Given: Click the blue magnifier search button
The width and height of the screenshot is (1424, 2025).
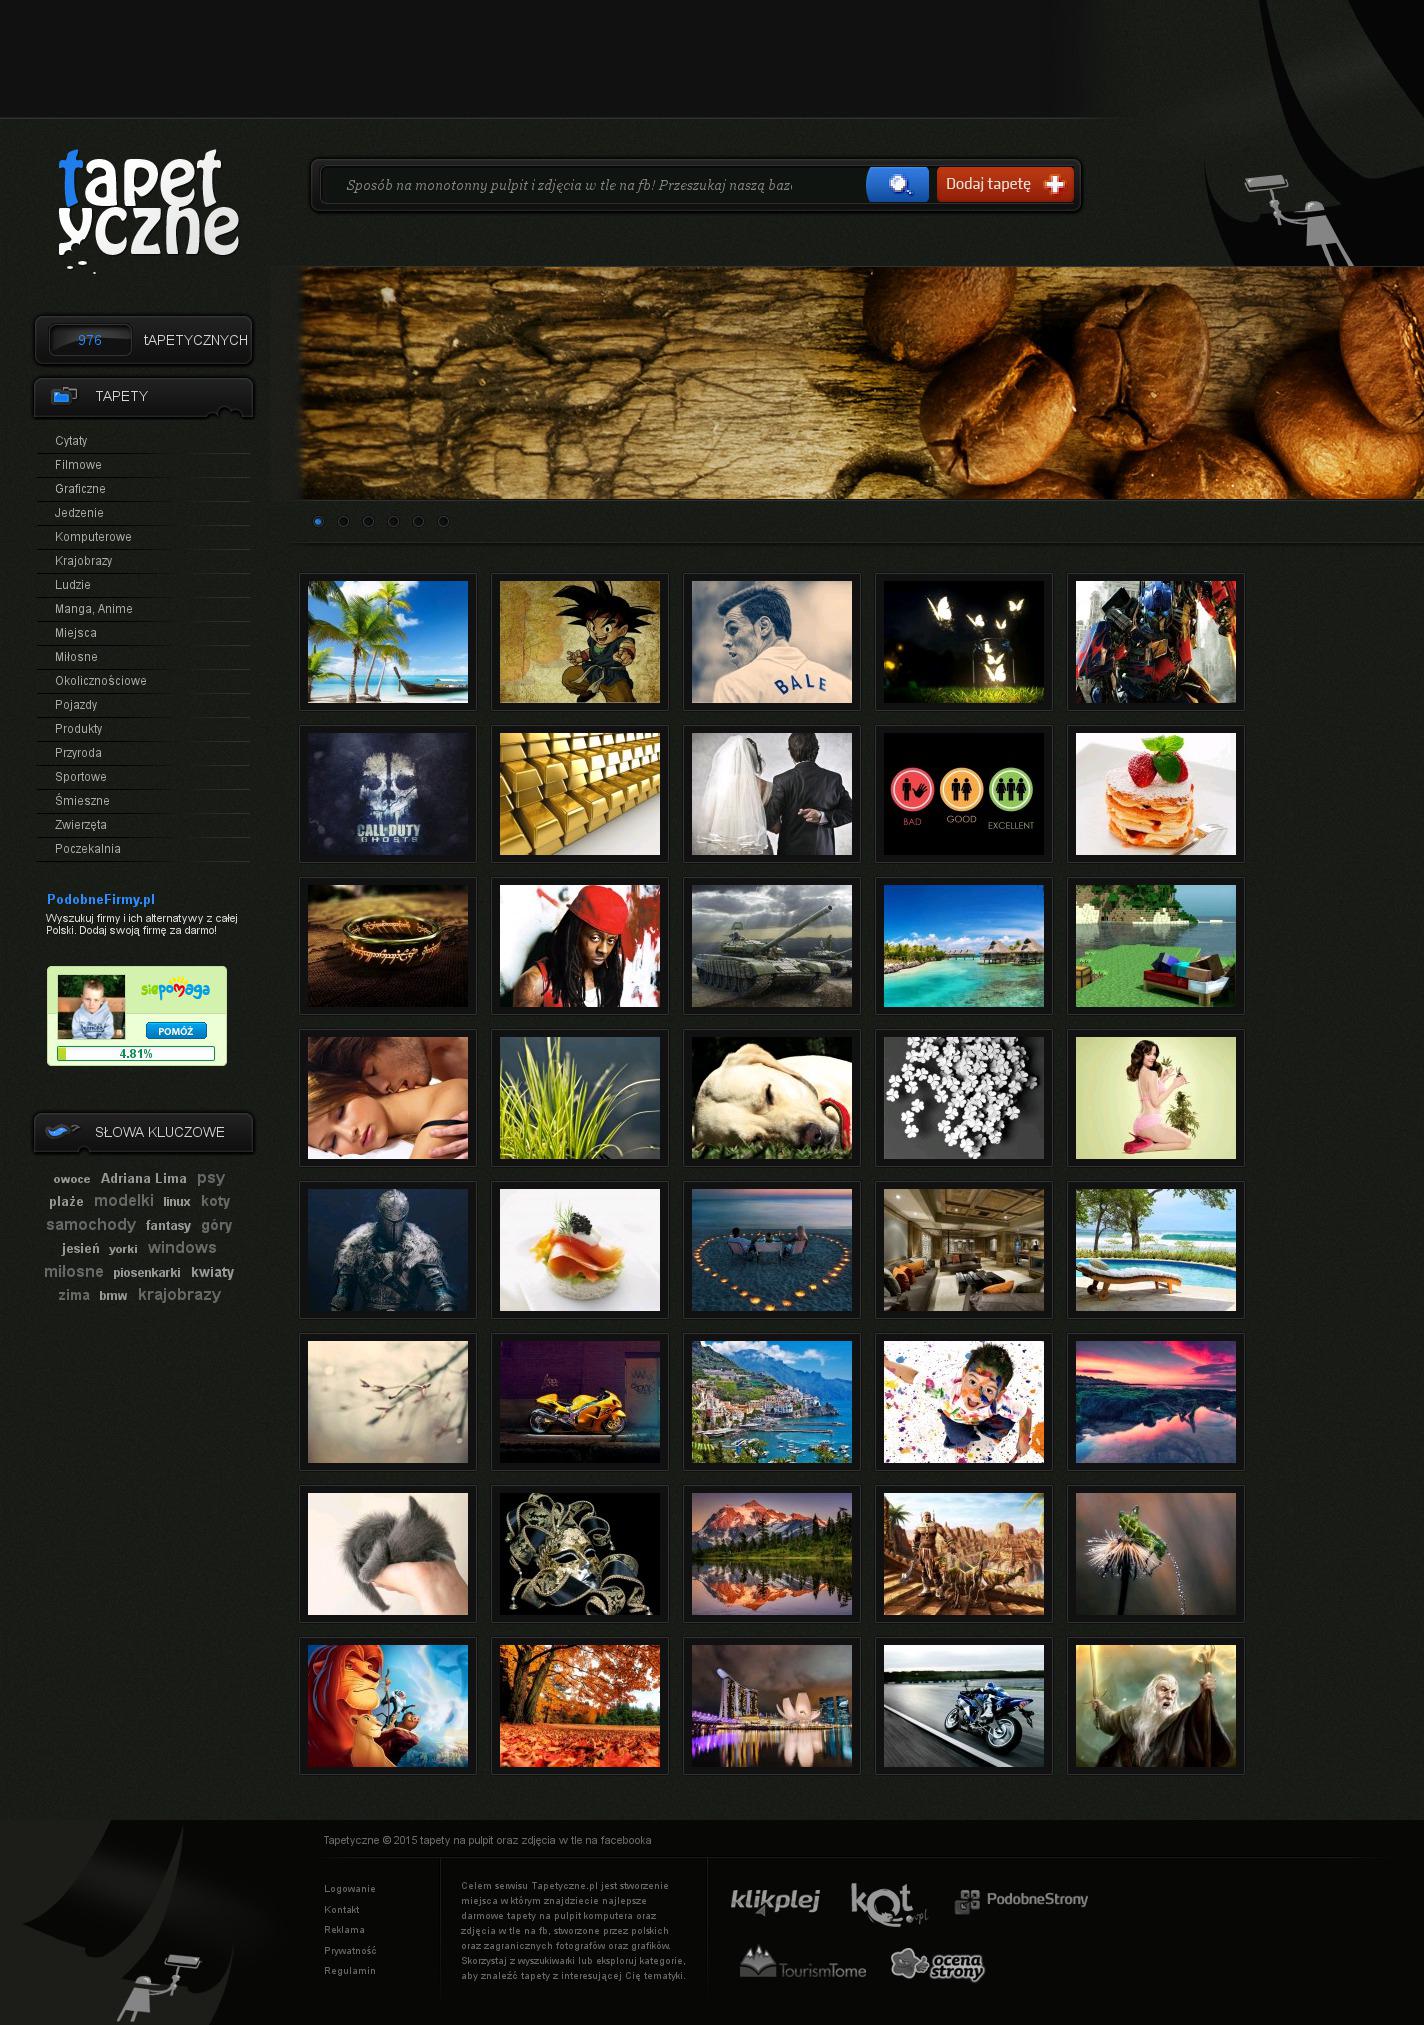Looking at the screenshot, I should (x=897, y=185).
